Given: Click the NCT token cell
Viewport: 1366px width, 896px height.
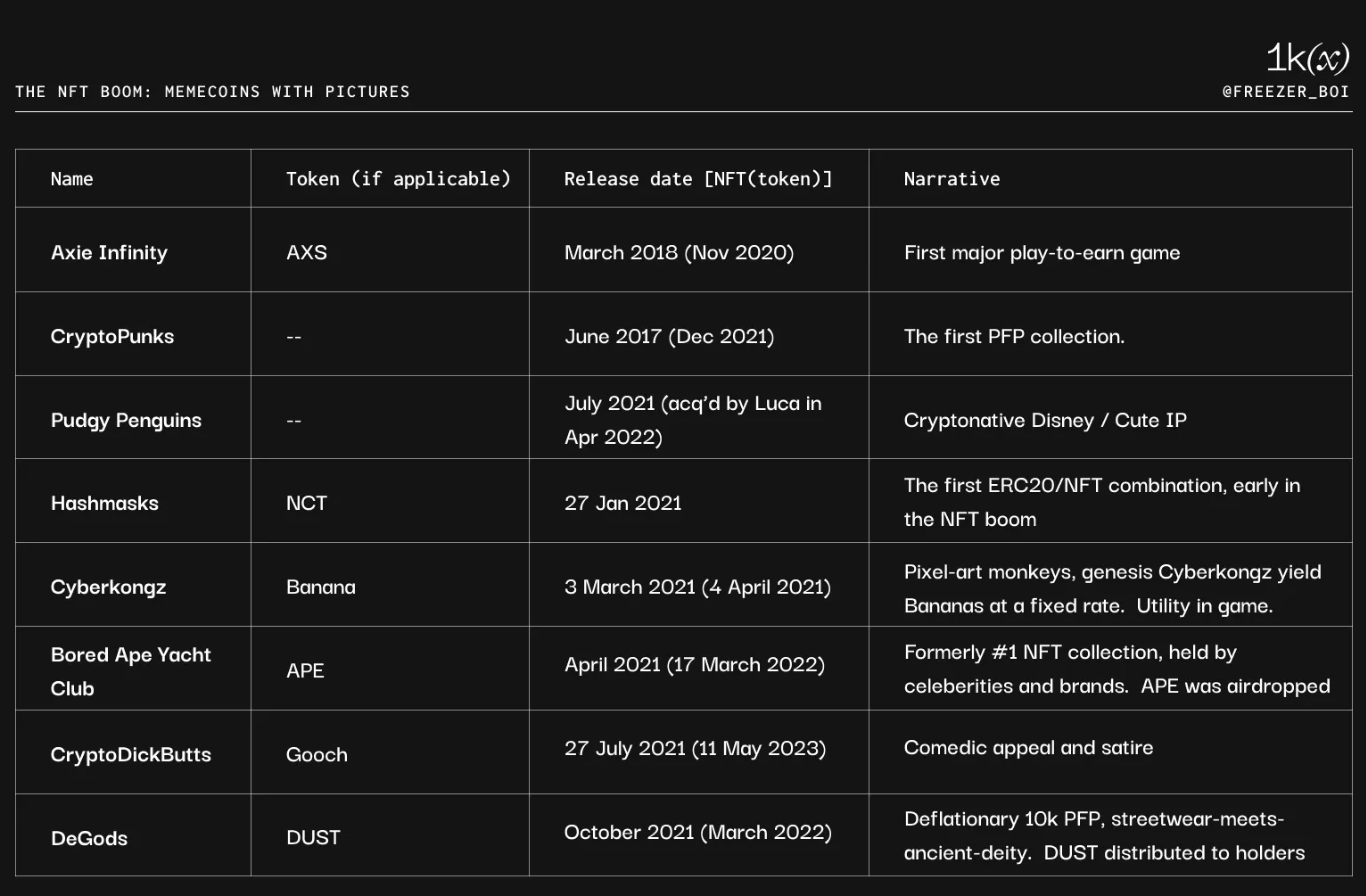Looking at the screenshot, I should [x=306, y=503].
